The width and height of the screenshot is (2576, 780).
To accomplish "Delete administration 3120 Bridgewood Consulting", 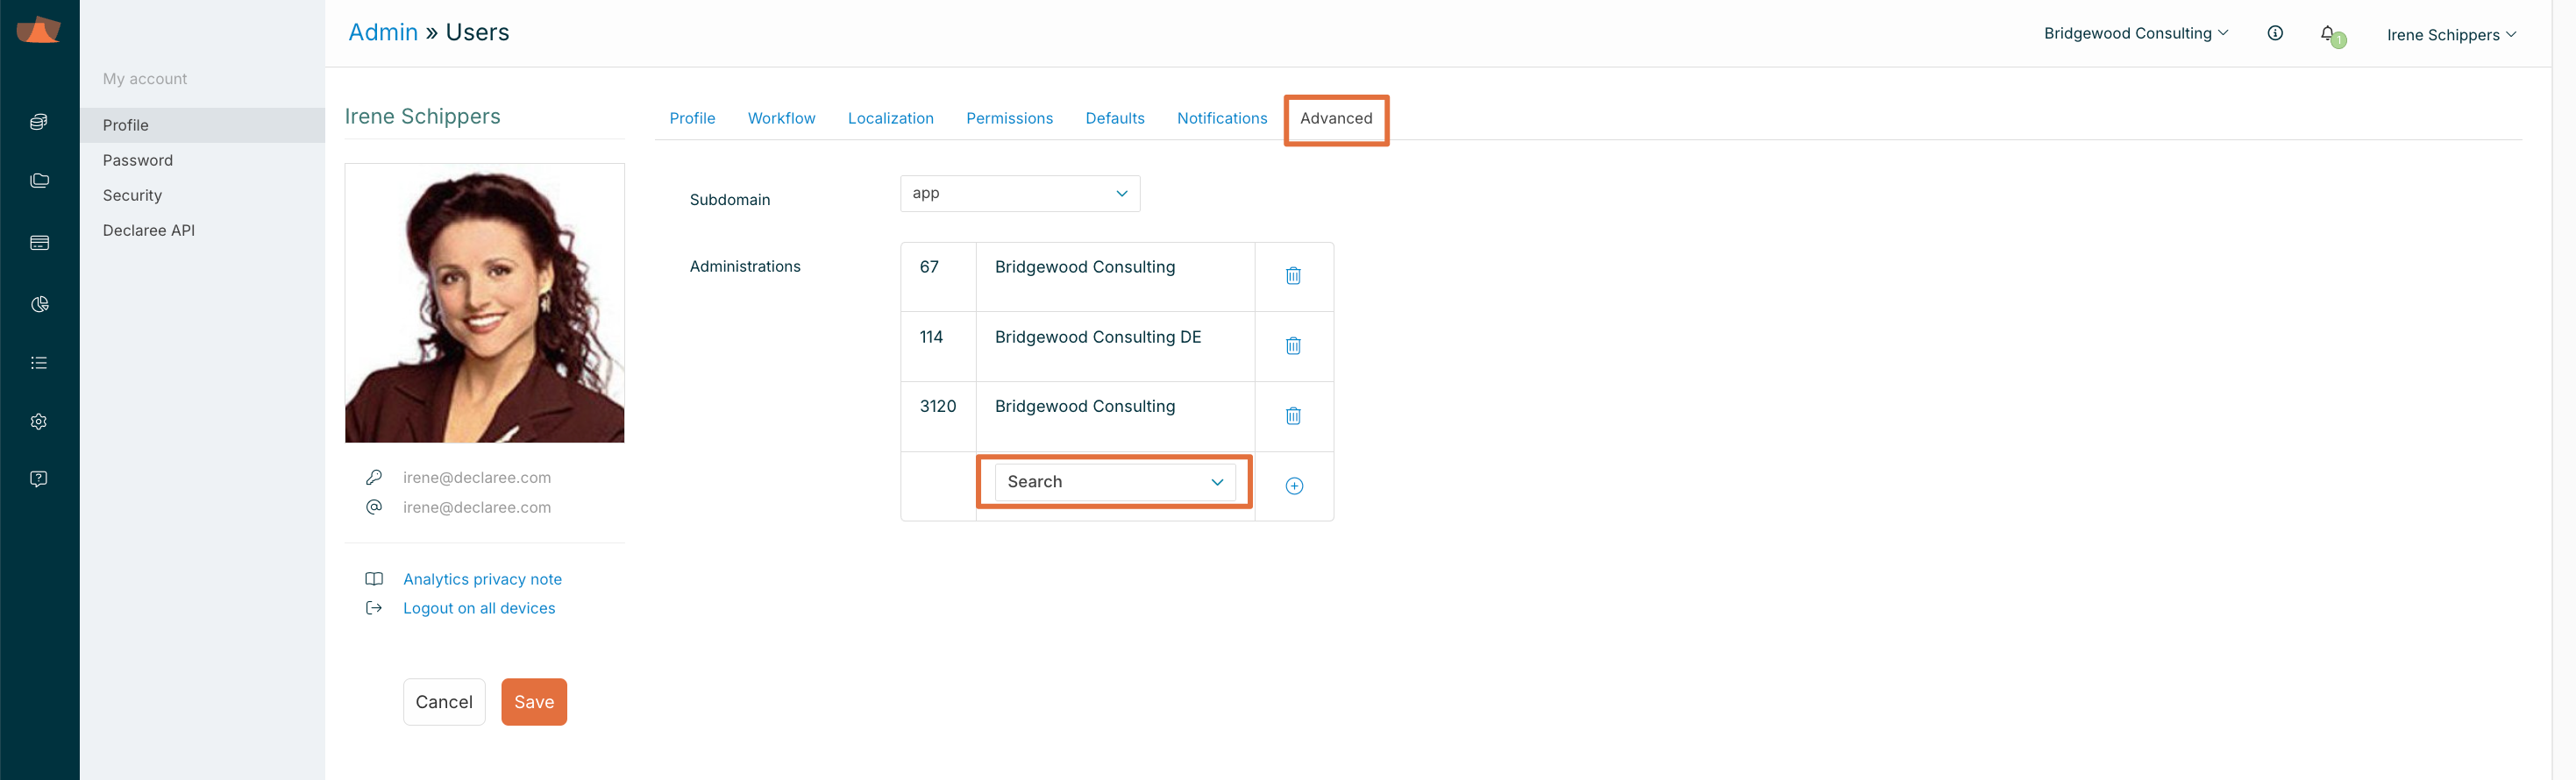I will tap(1293, 416).
